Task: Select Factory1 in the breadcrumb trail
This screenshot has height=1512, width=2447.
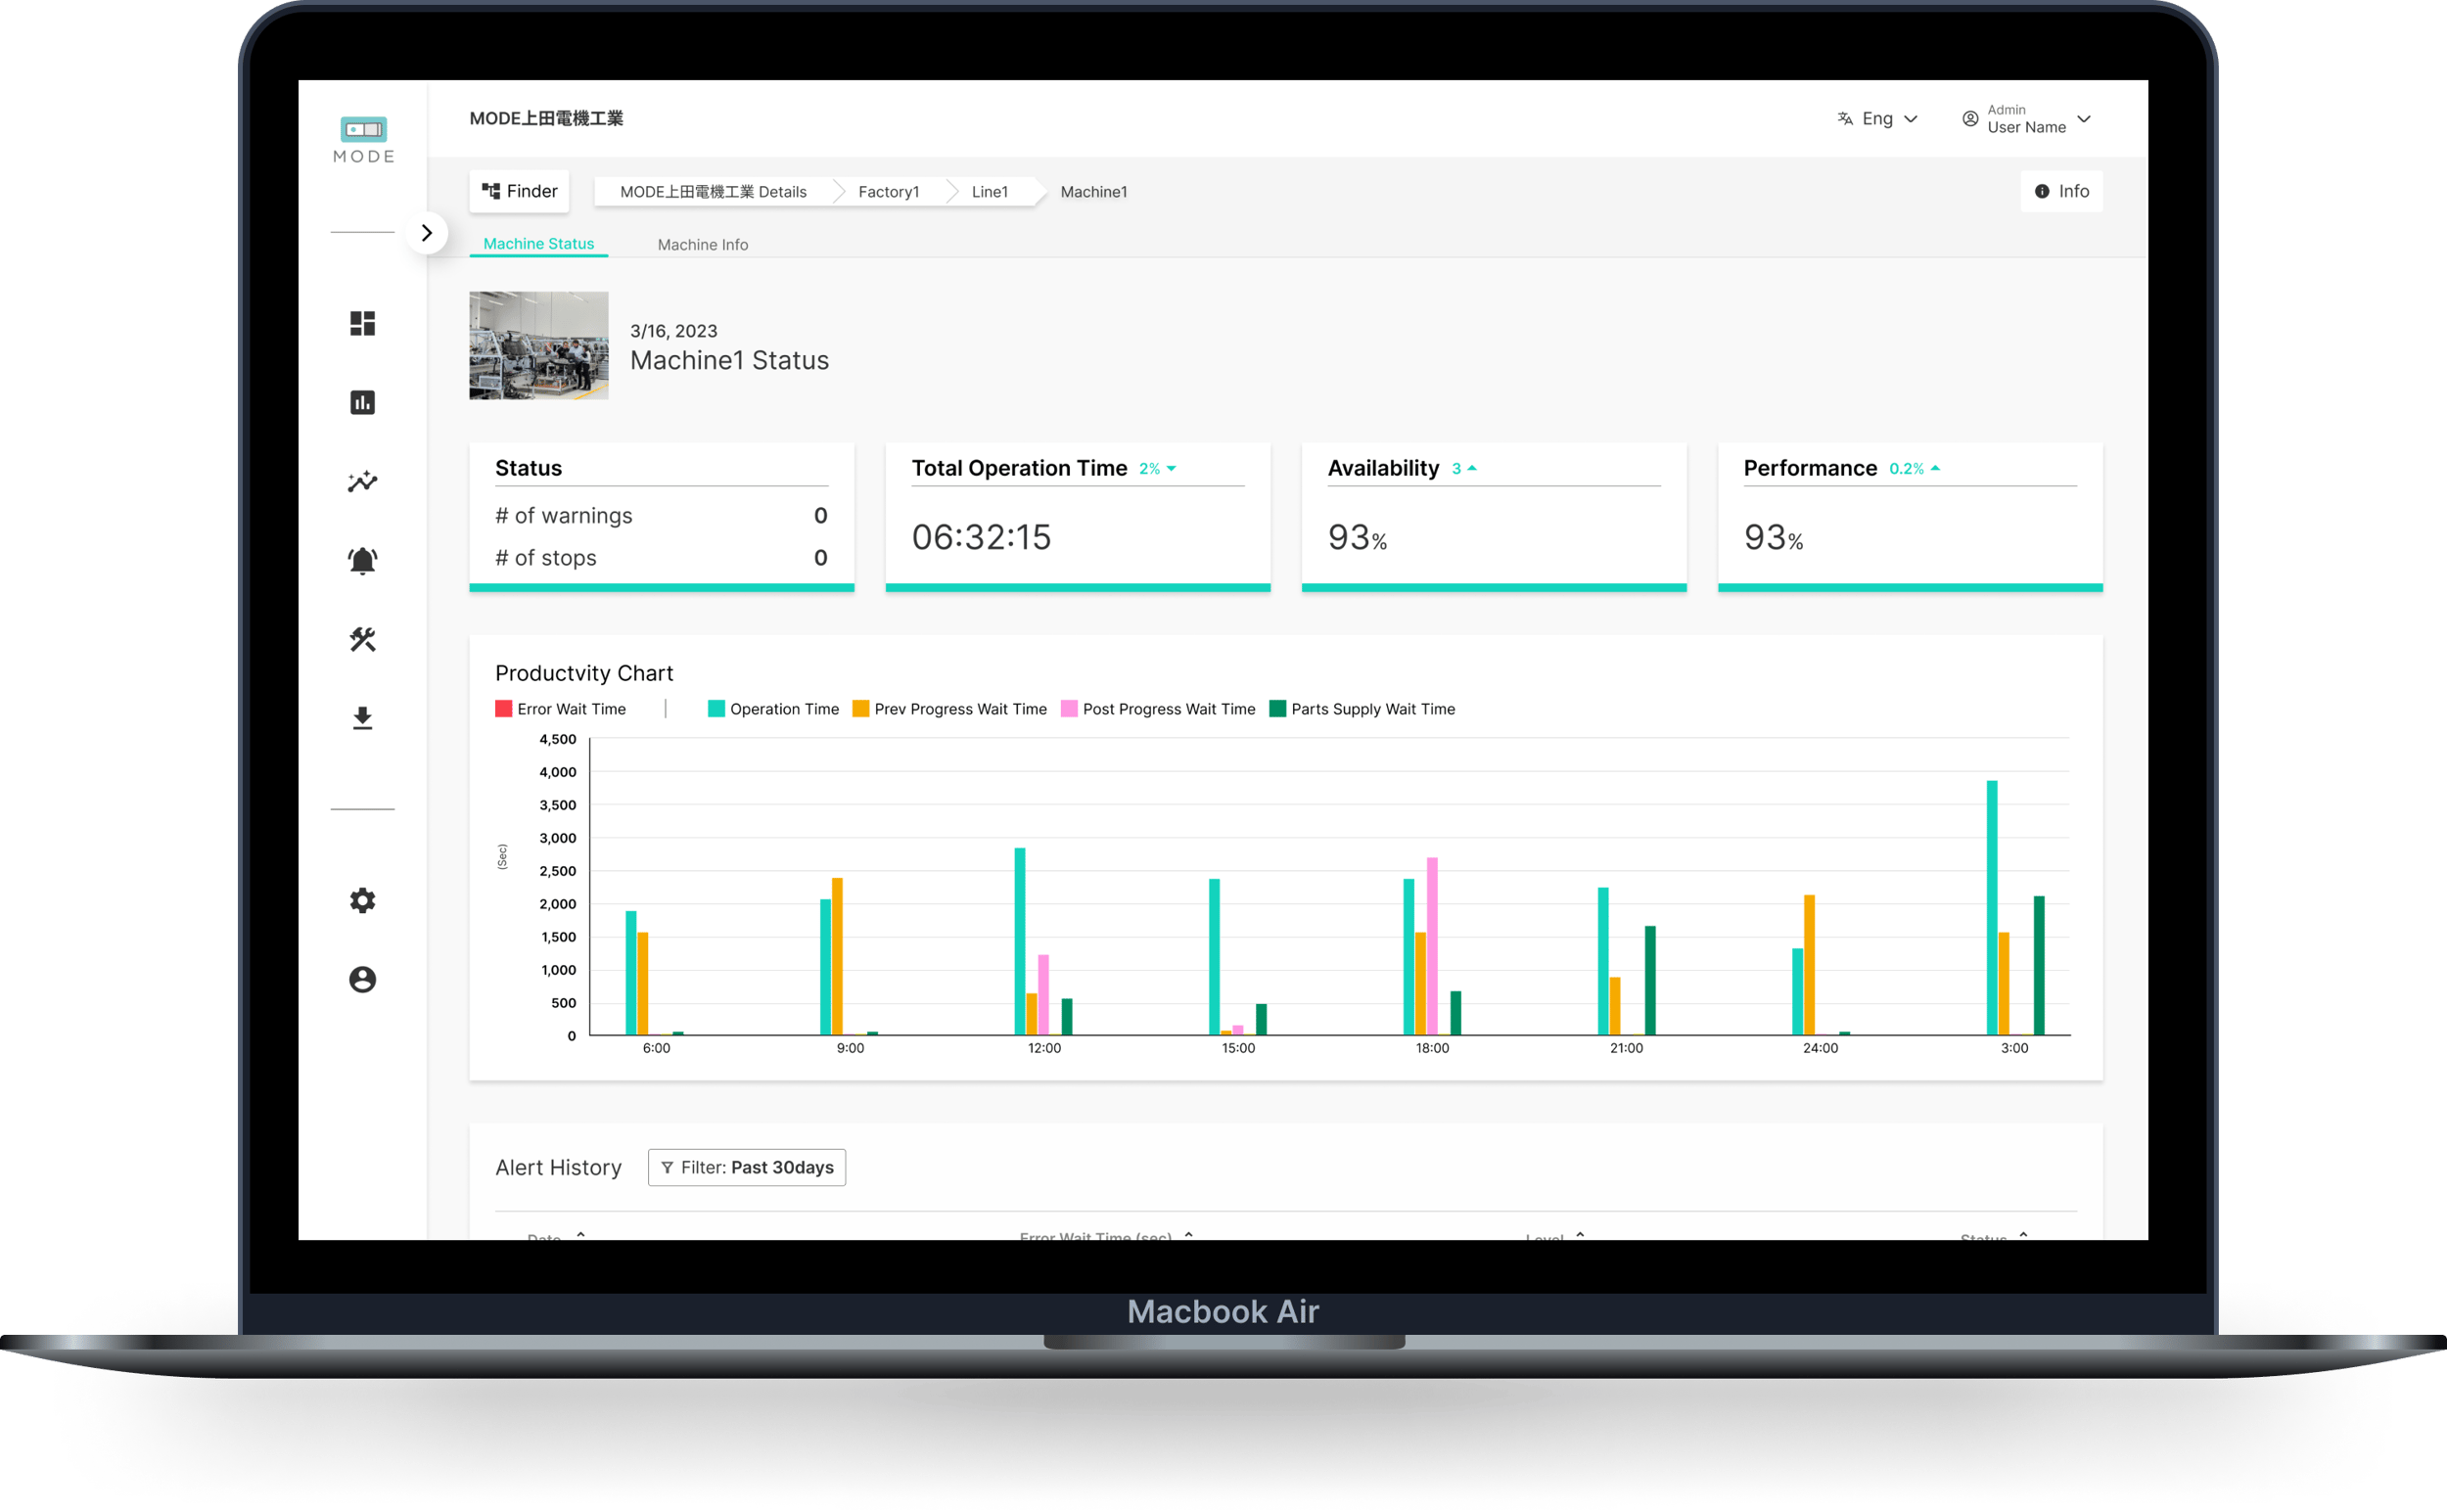Action: coord(888,191)
